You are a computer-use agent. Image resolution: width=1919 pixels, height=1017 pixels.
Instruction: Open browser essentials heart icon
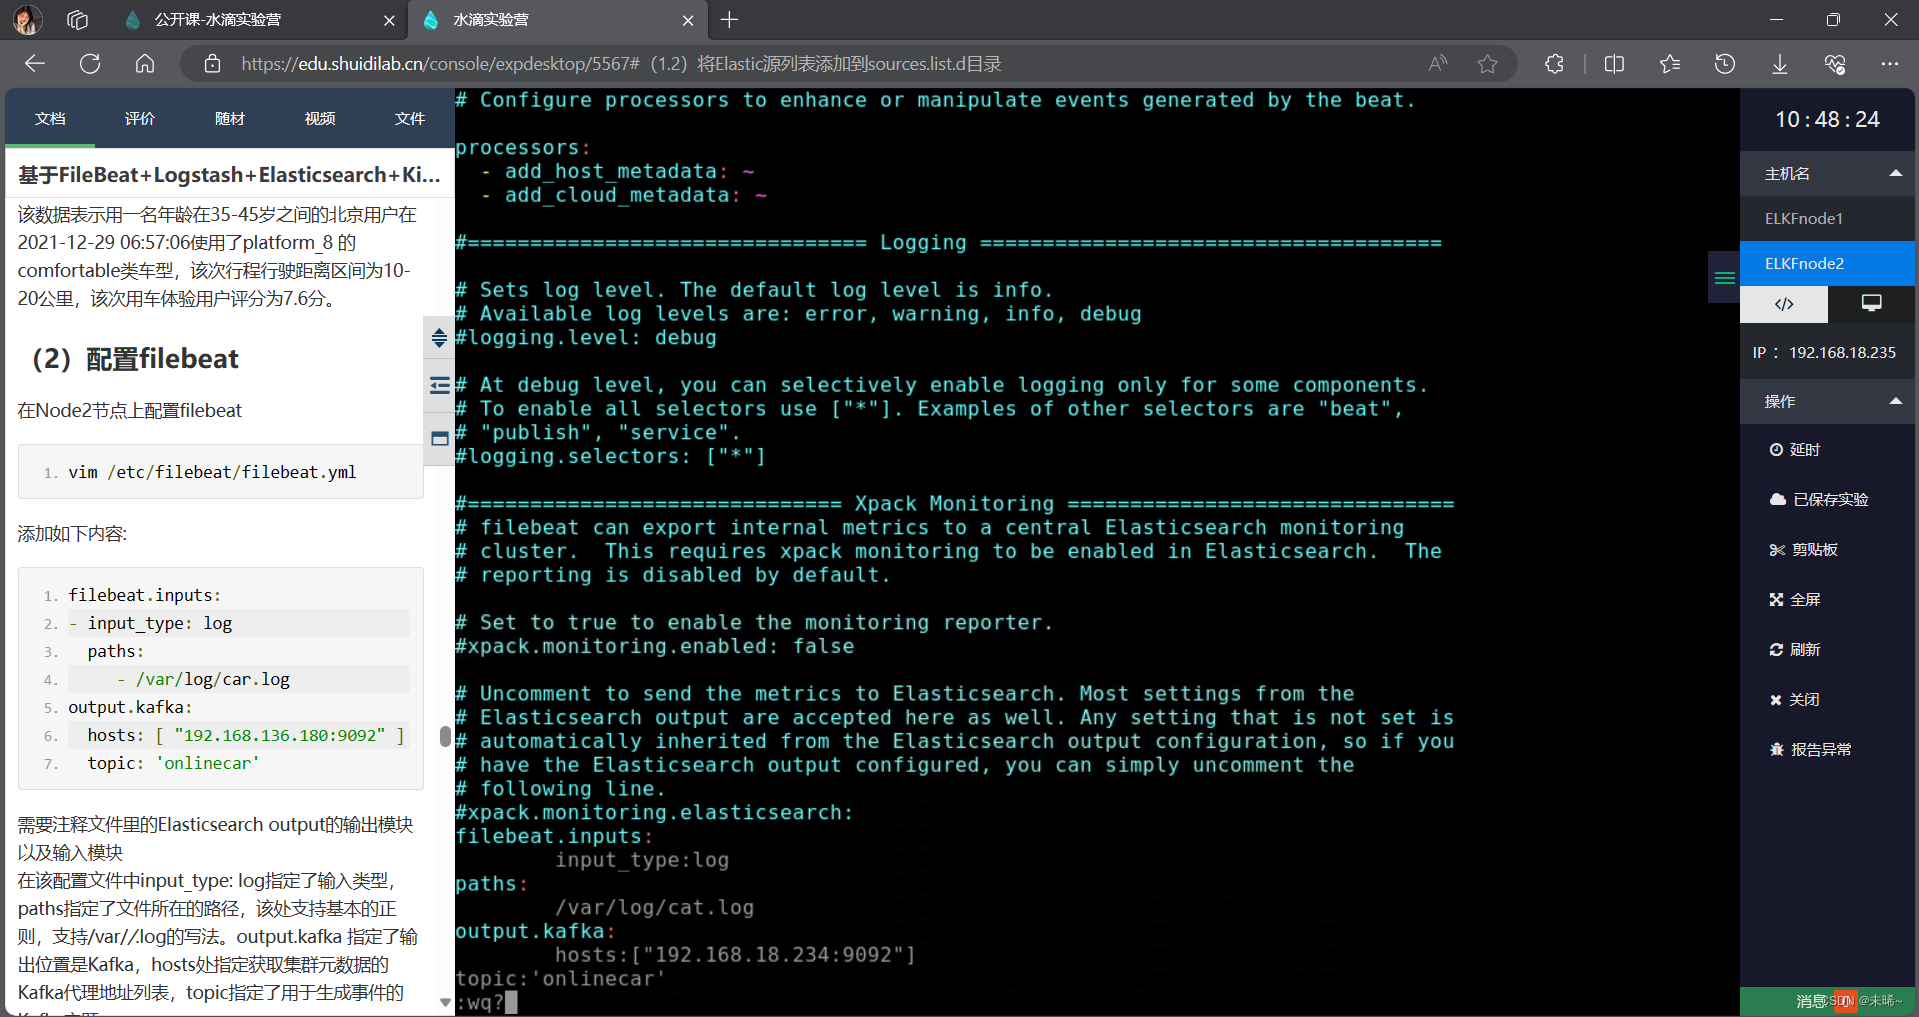(1835, 64)
